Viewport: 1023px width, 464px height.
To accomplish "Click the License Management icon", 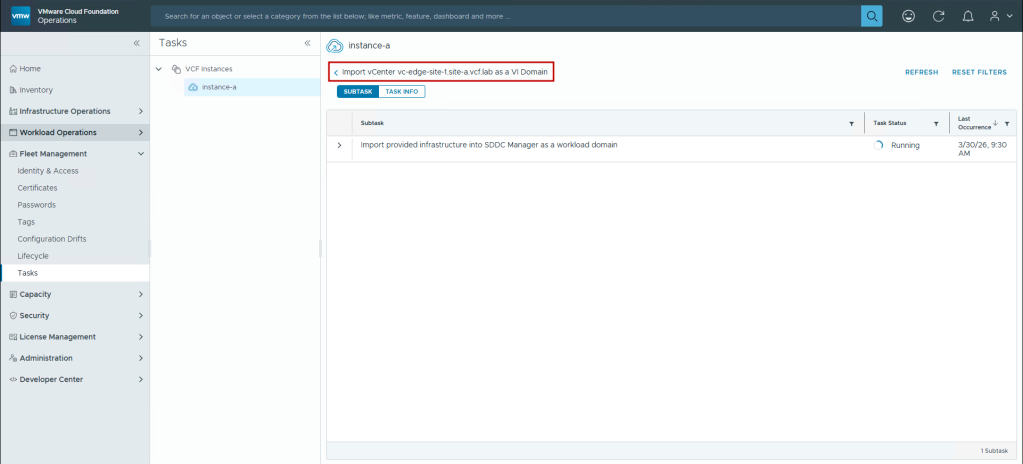I will pos(13,337).
